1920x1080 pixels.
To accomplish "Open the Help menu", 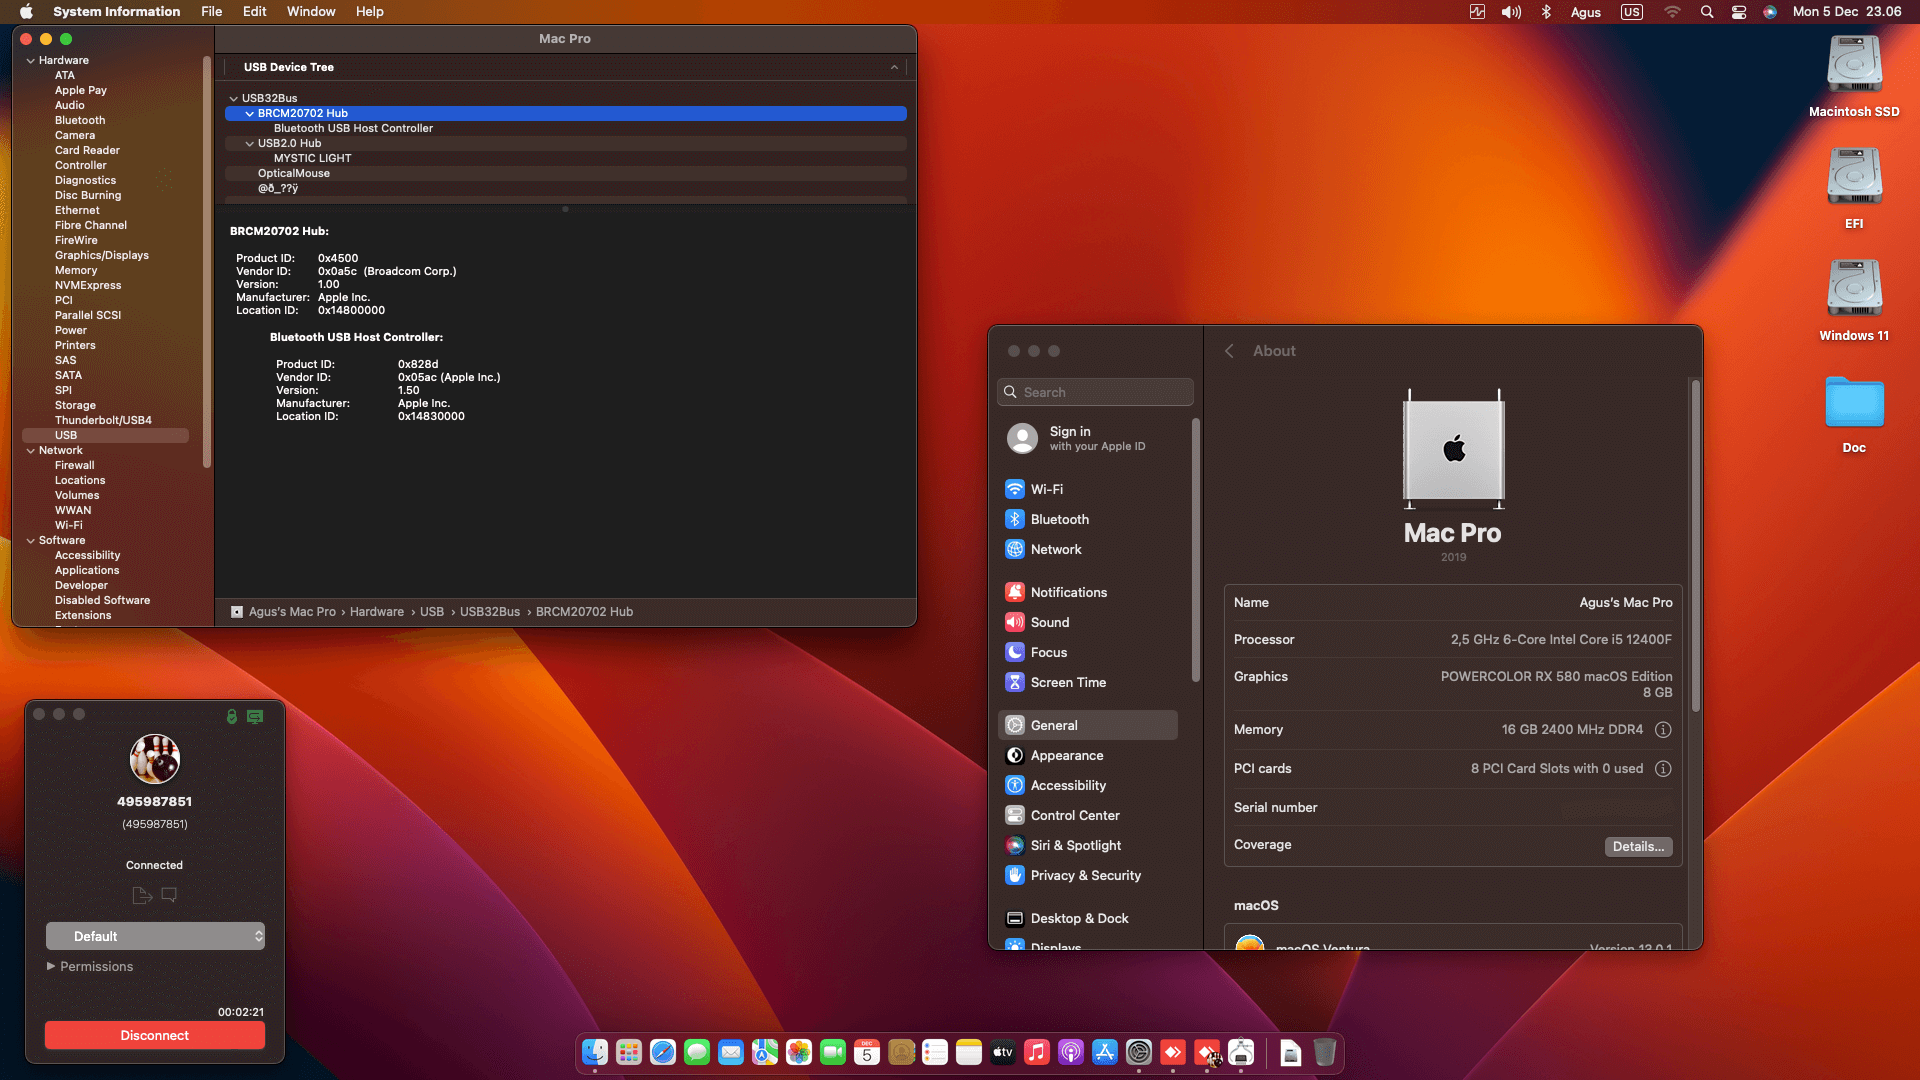I will pos(369,12).
